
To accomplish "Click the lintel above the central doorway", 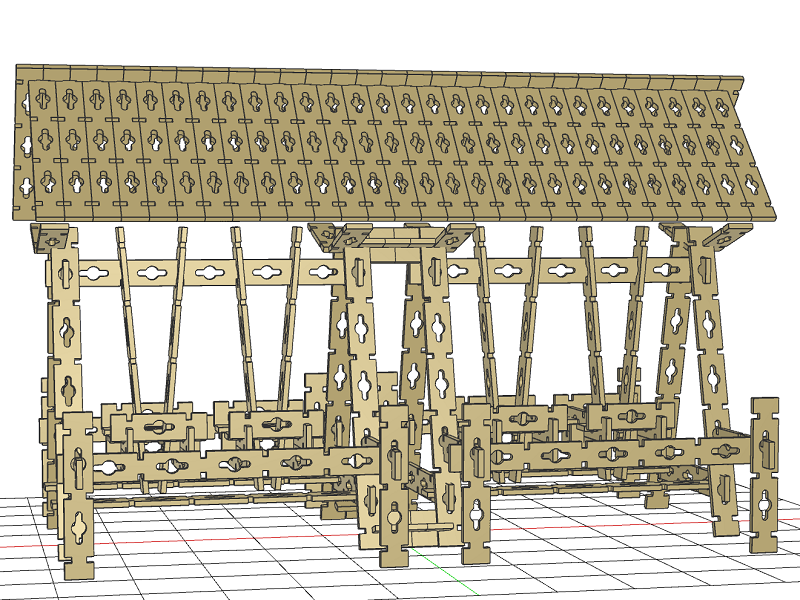I will pyautogui.click(x=395, y=238).
